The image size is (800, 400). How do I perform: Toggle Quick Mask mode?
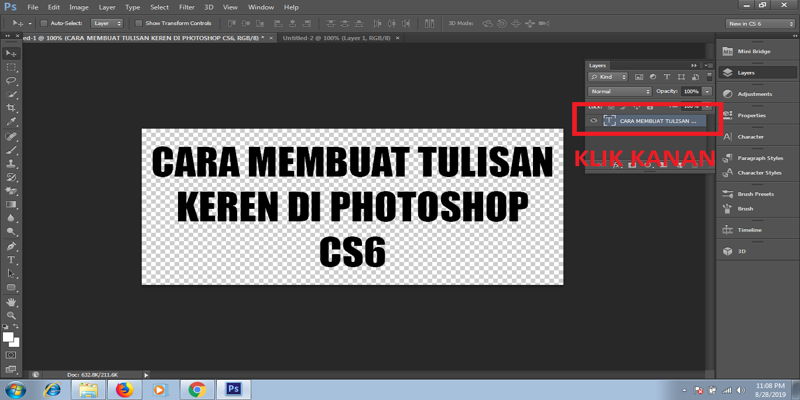(x=11, y=355)
